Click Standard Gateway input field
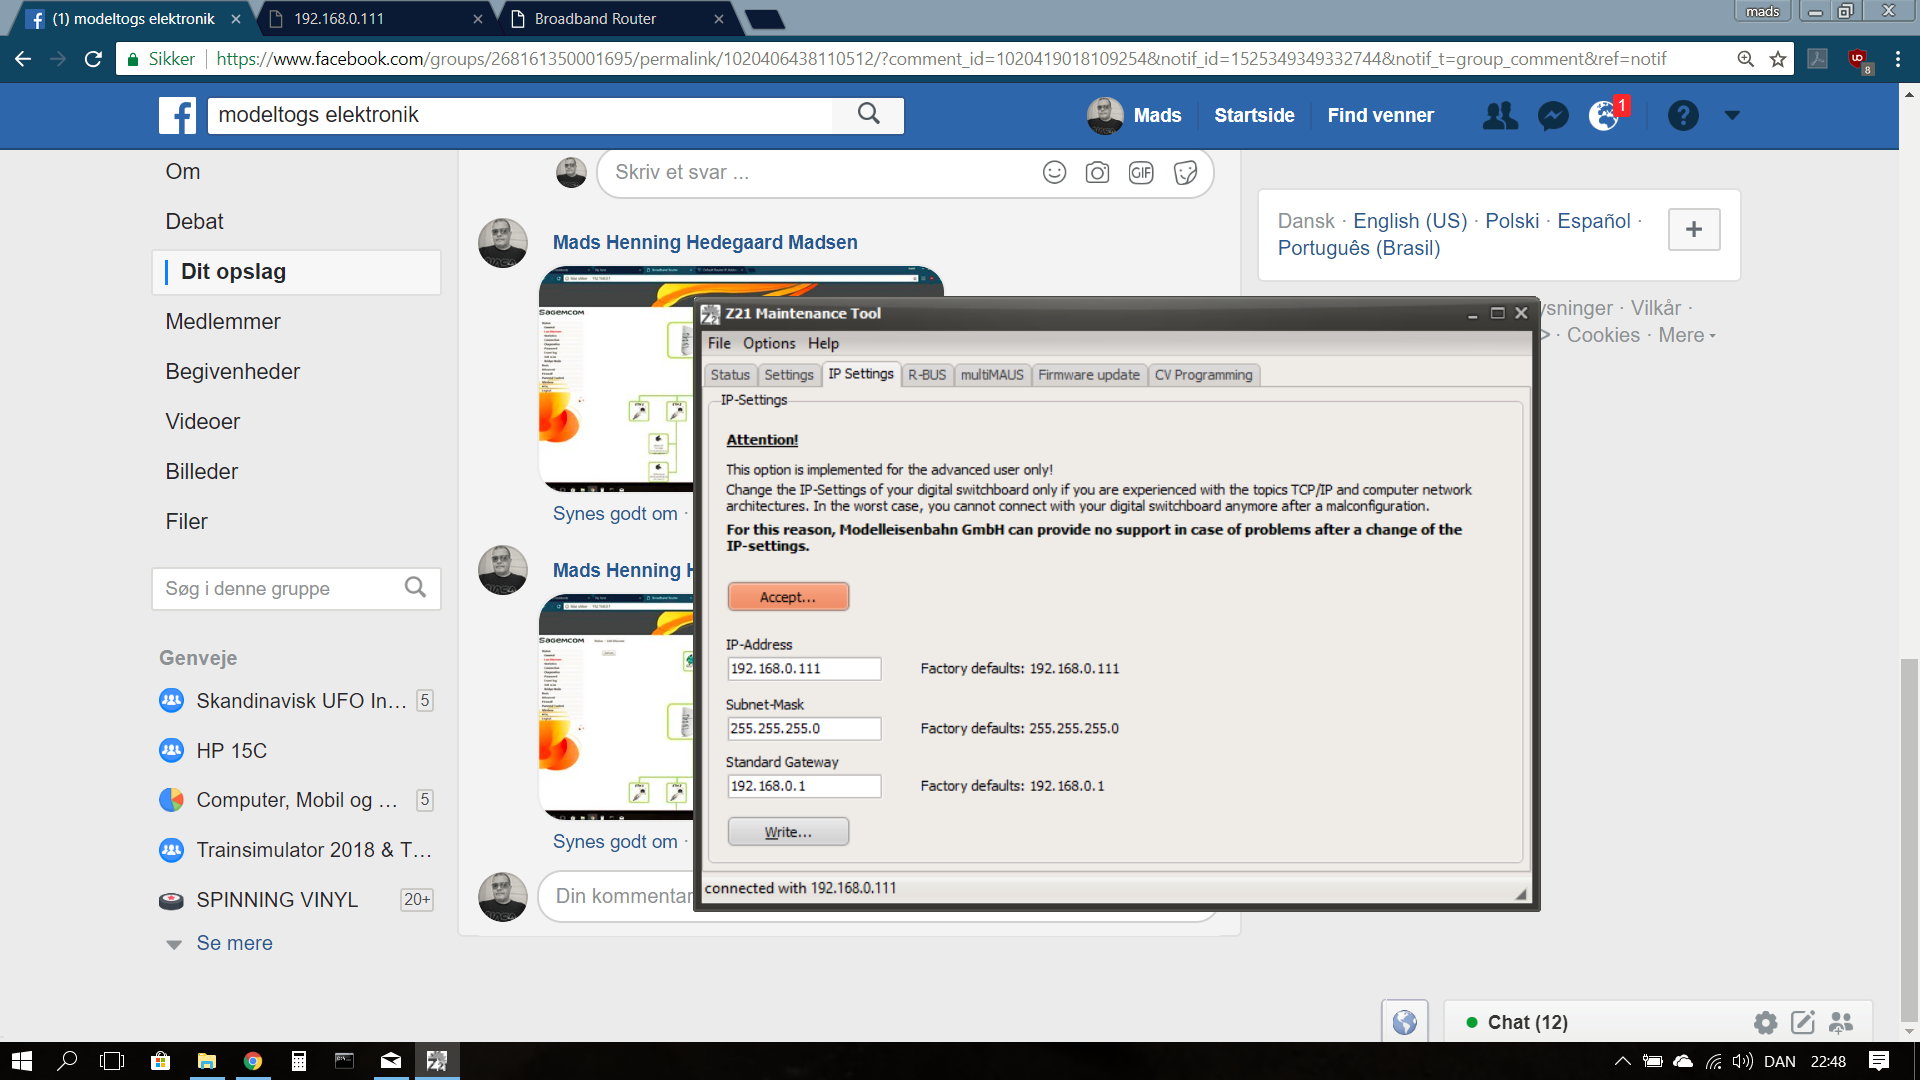This screenshot has height=1080, width=1920. pyautogui.click(x=804, y=786)
